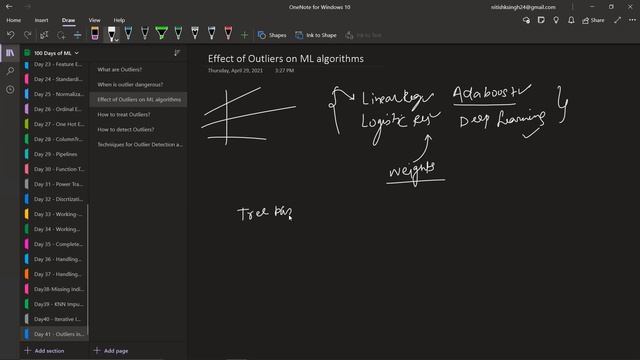Open the Home tab
This screenshot has height=360, width=640.
pos(13,20)
